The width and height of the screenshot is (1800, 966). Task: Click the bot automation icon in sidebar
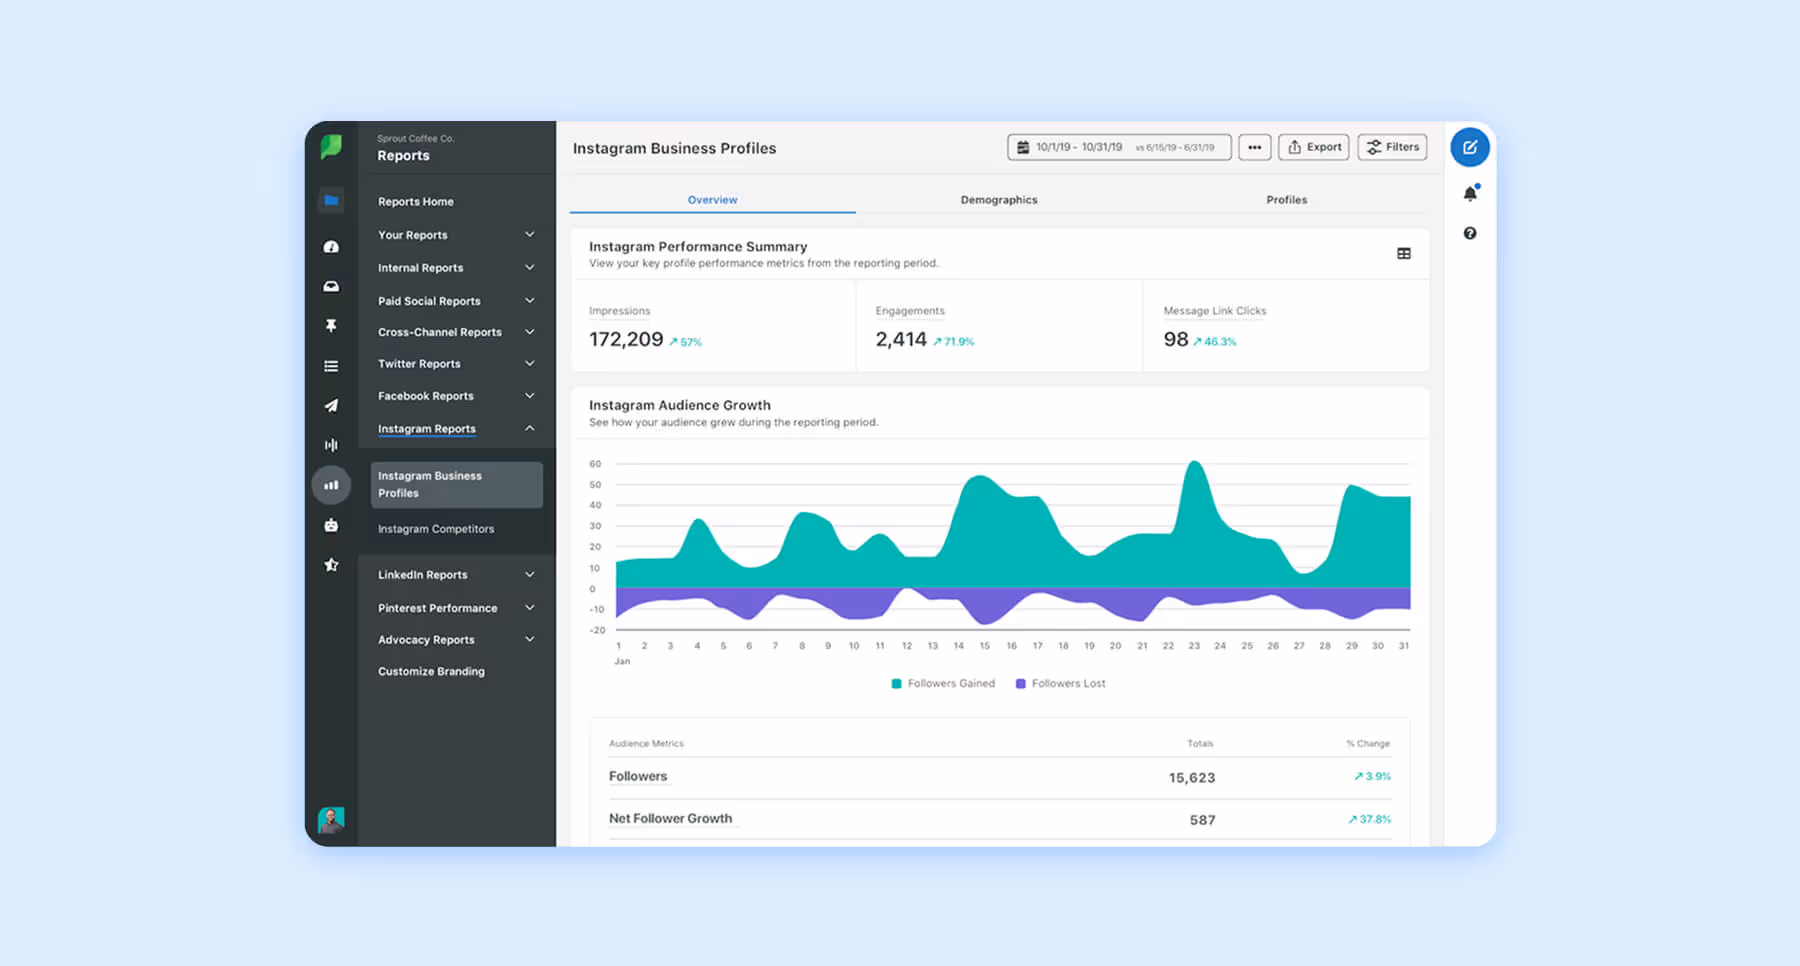coord(331,524)
